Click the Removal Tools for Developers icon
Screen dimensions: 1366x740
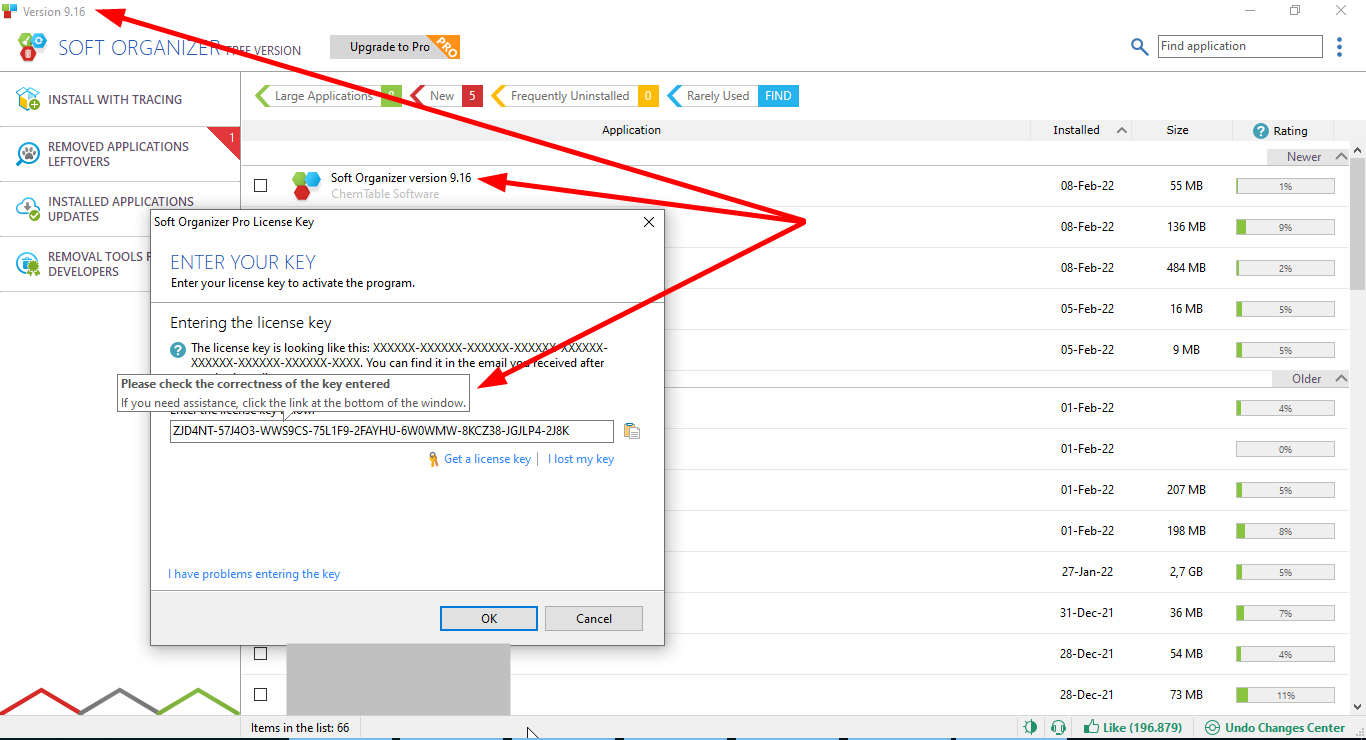coord(28,264)
